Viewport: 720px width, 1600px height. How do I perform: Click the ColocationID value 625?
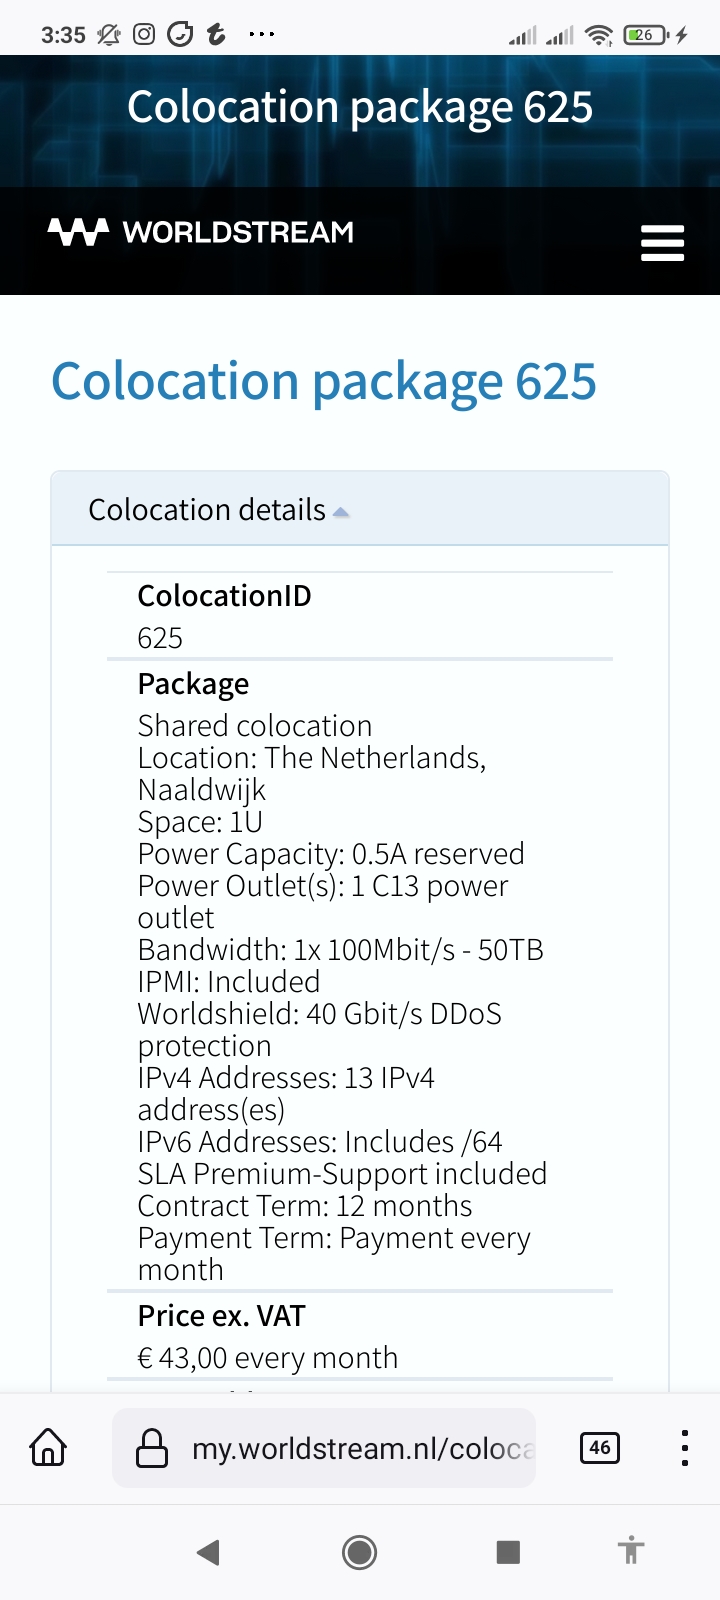160,638
